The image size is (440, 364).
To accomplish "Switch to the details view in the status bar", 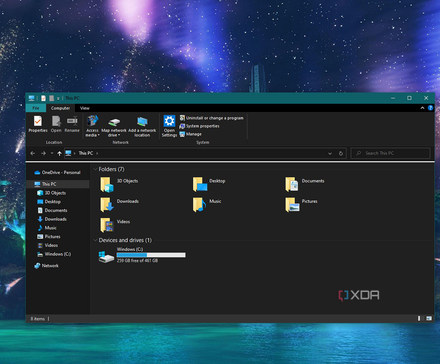I will [419, 319].
